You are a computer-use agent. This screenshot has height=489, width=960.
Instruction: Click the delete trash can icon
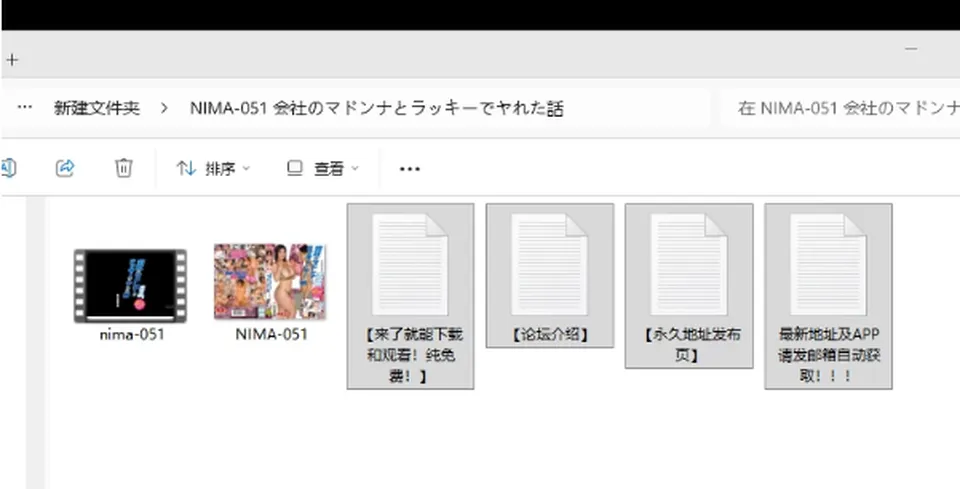pyautogui.click(x=124, y=168)
